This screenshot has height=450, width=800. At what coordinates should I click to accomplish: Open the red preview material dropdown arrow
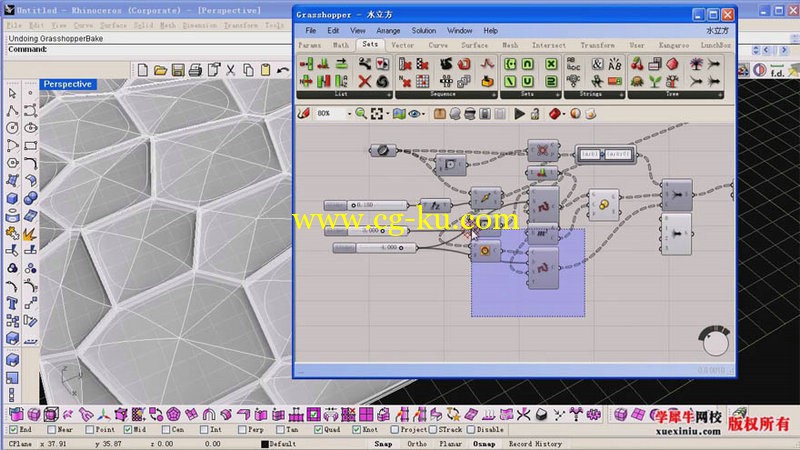564,114
